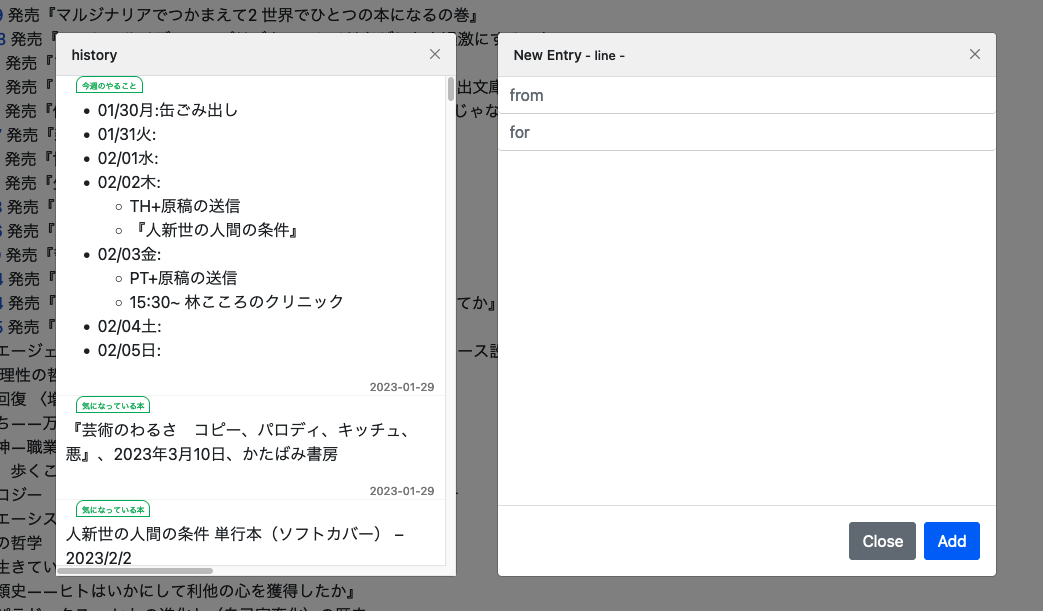Screen dimensions: 1043x611
Task: Click the sub-item 『人新世の人間の条件』
Action: 214,230
